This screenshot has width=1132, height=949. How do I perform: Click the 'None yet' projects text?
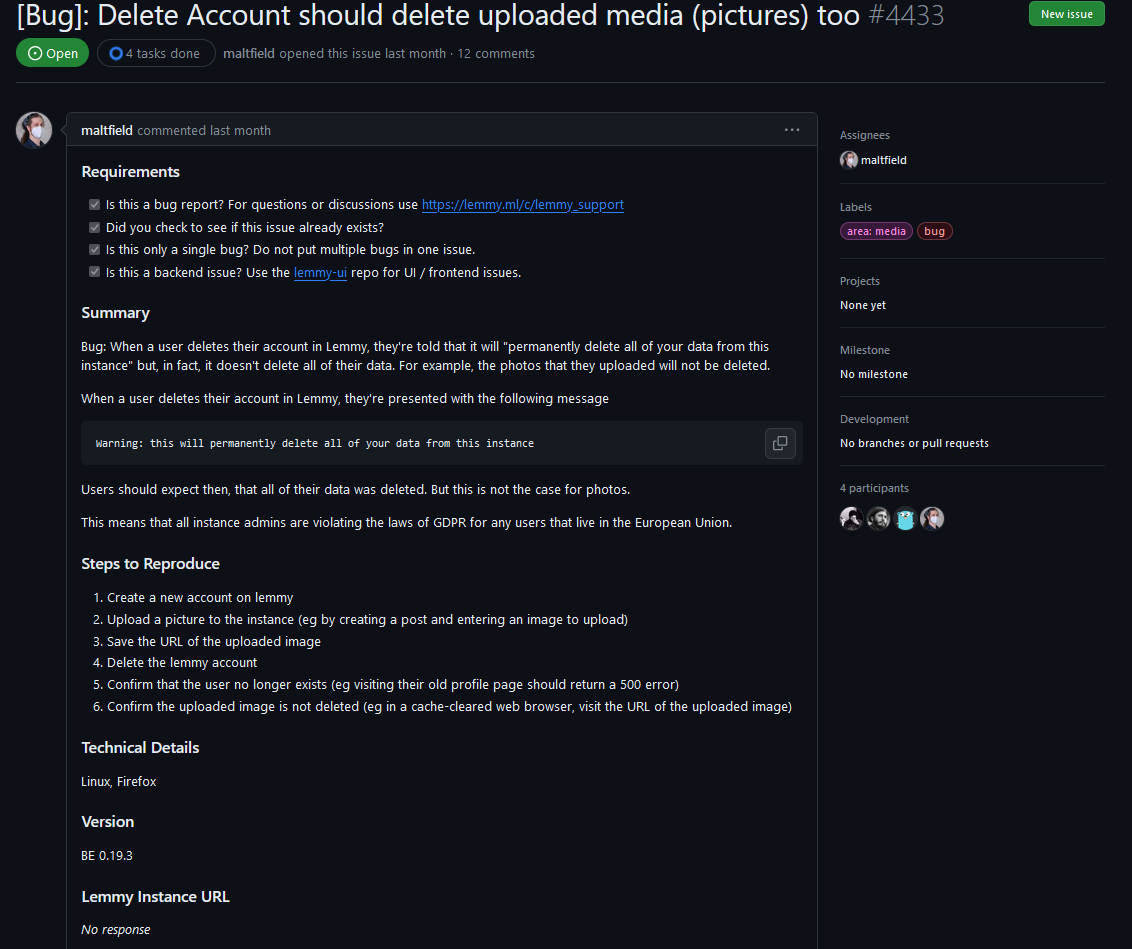pyautogui.click(x=863, y=305)
